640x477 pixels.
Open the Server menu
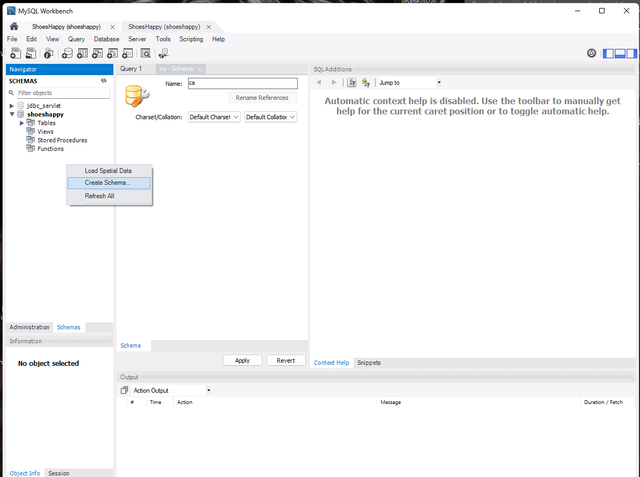[x=137, y=39]
